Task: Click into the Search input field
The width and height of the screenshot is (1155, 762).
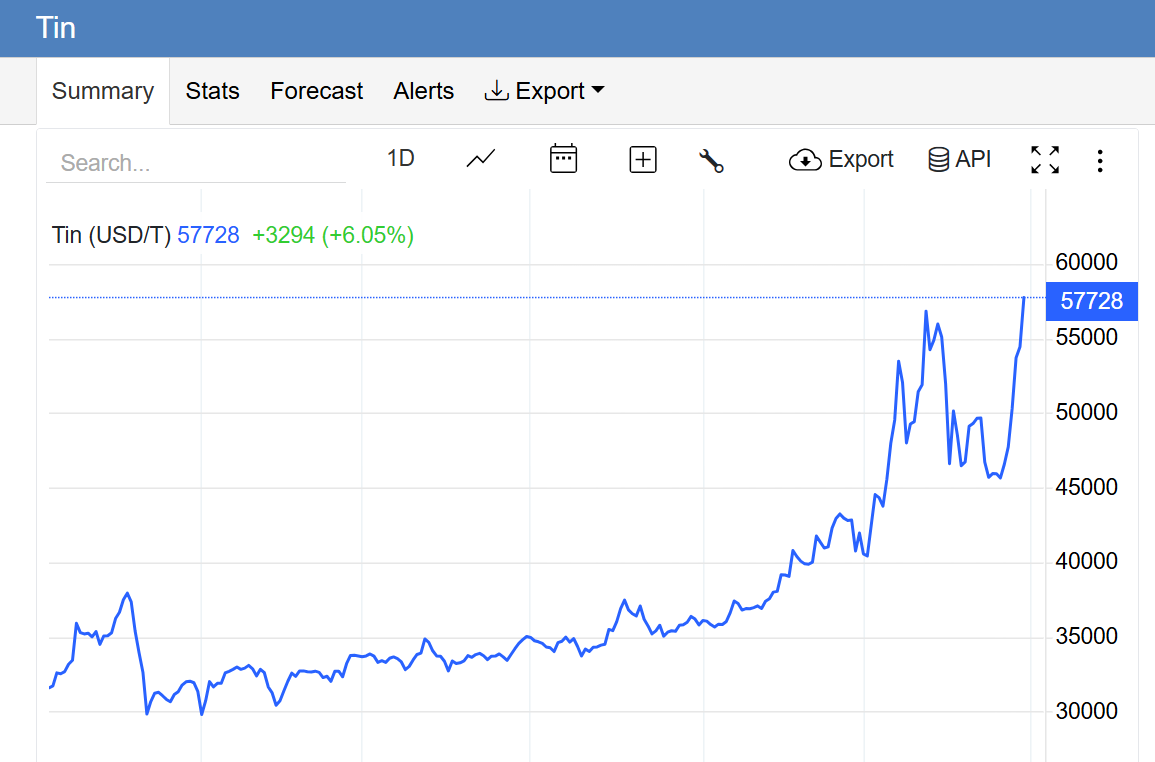Action: tap(195, 163)
